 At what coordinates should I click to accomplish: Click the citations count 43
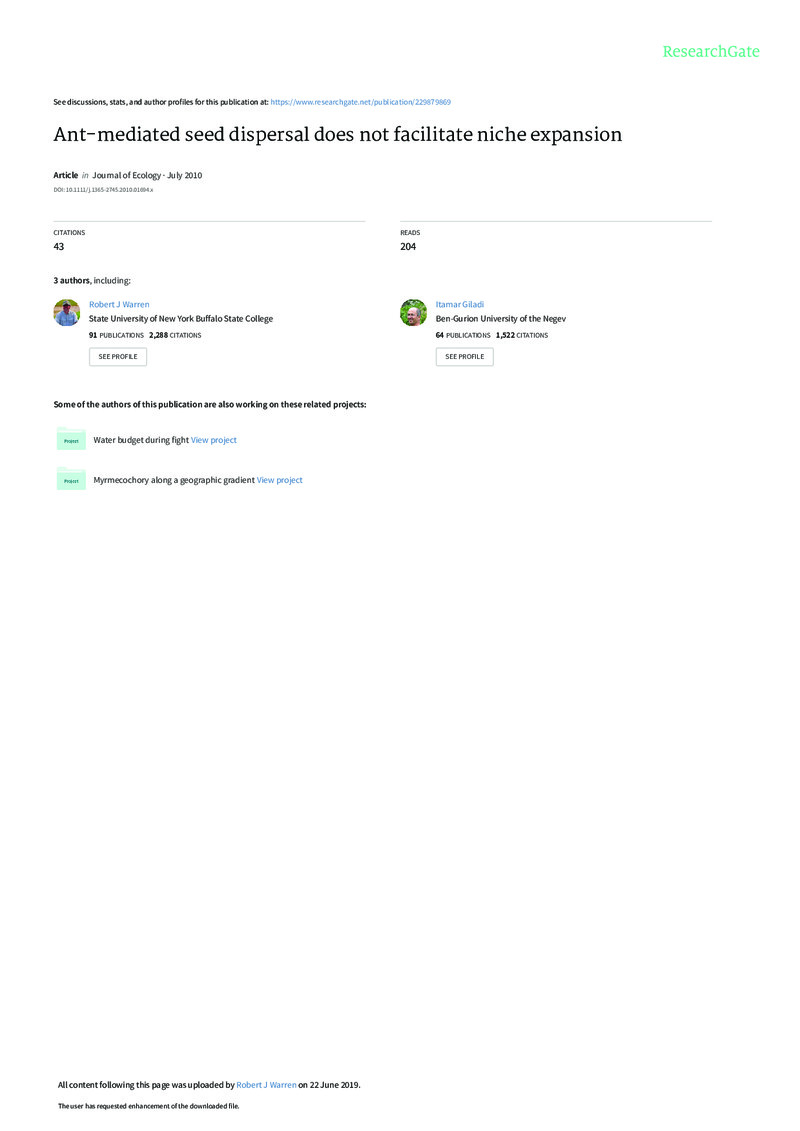point(58,247)
